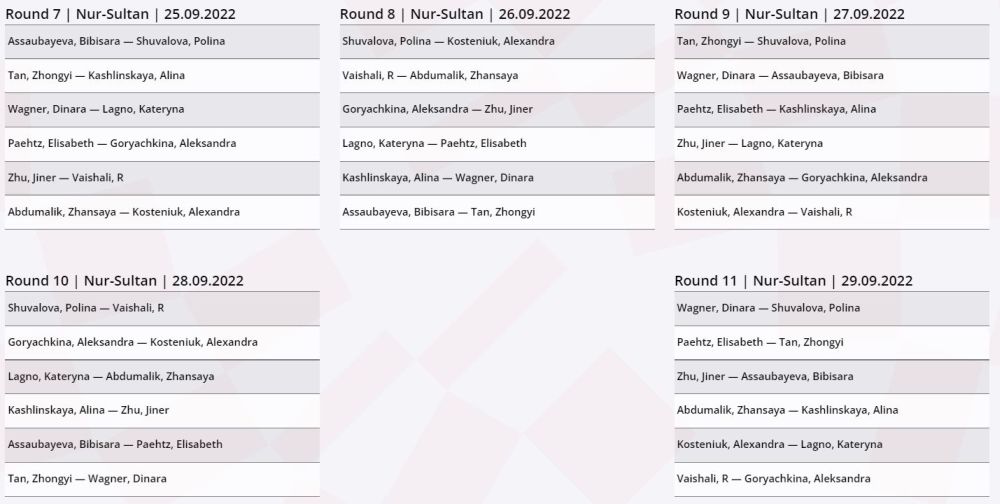This screenshot has width=1000, height=504.
Task: Click Tan, Zhongyi — Kashlinskaya, Alina pairing
Action: [x=96, y=76]
